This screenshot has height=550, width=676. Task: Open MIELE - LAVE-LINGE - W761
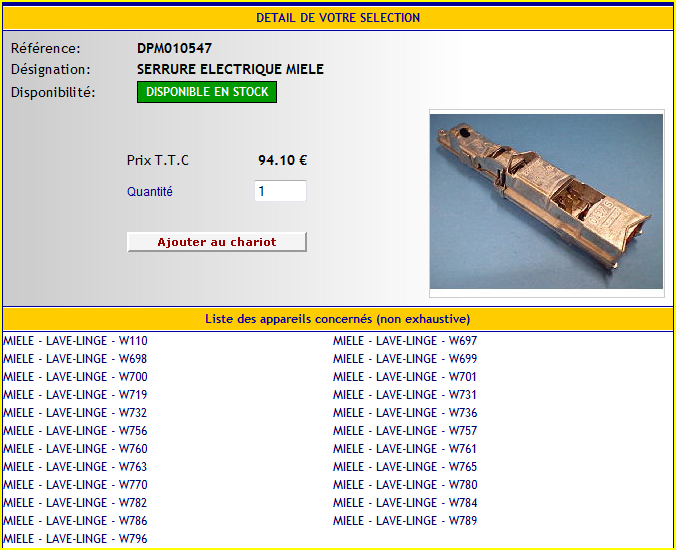[404, 449]
